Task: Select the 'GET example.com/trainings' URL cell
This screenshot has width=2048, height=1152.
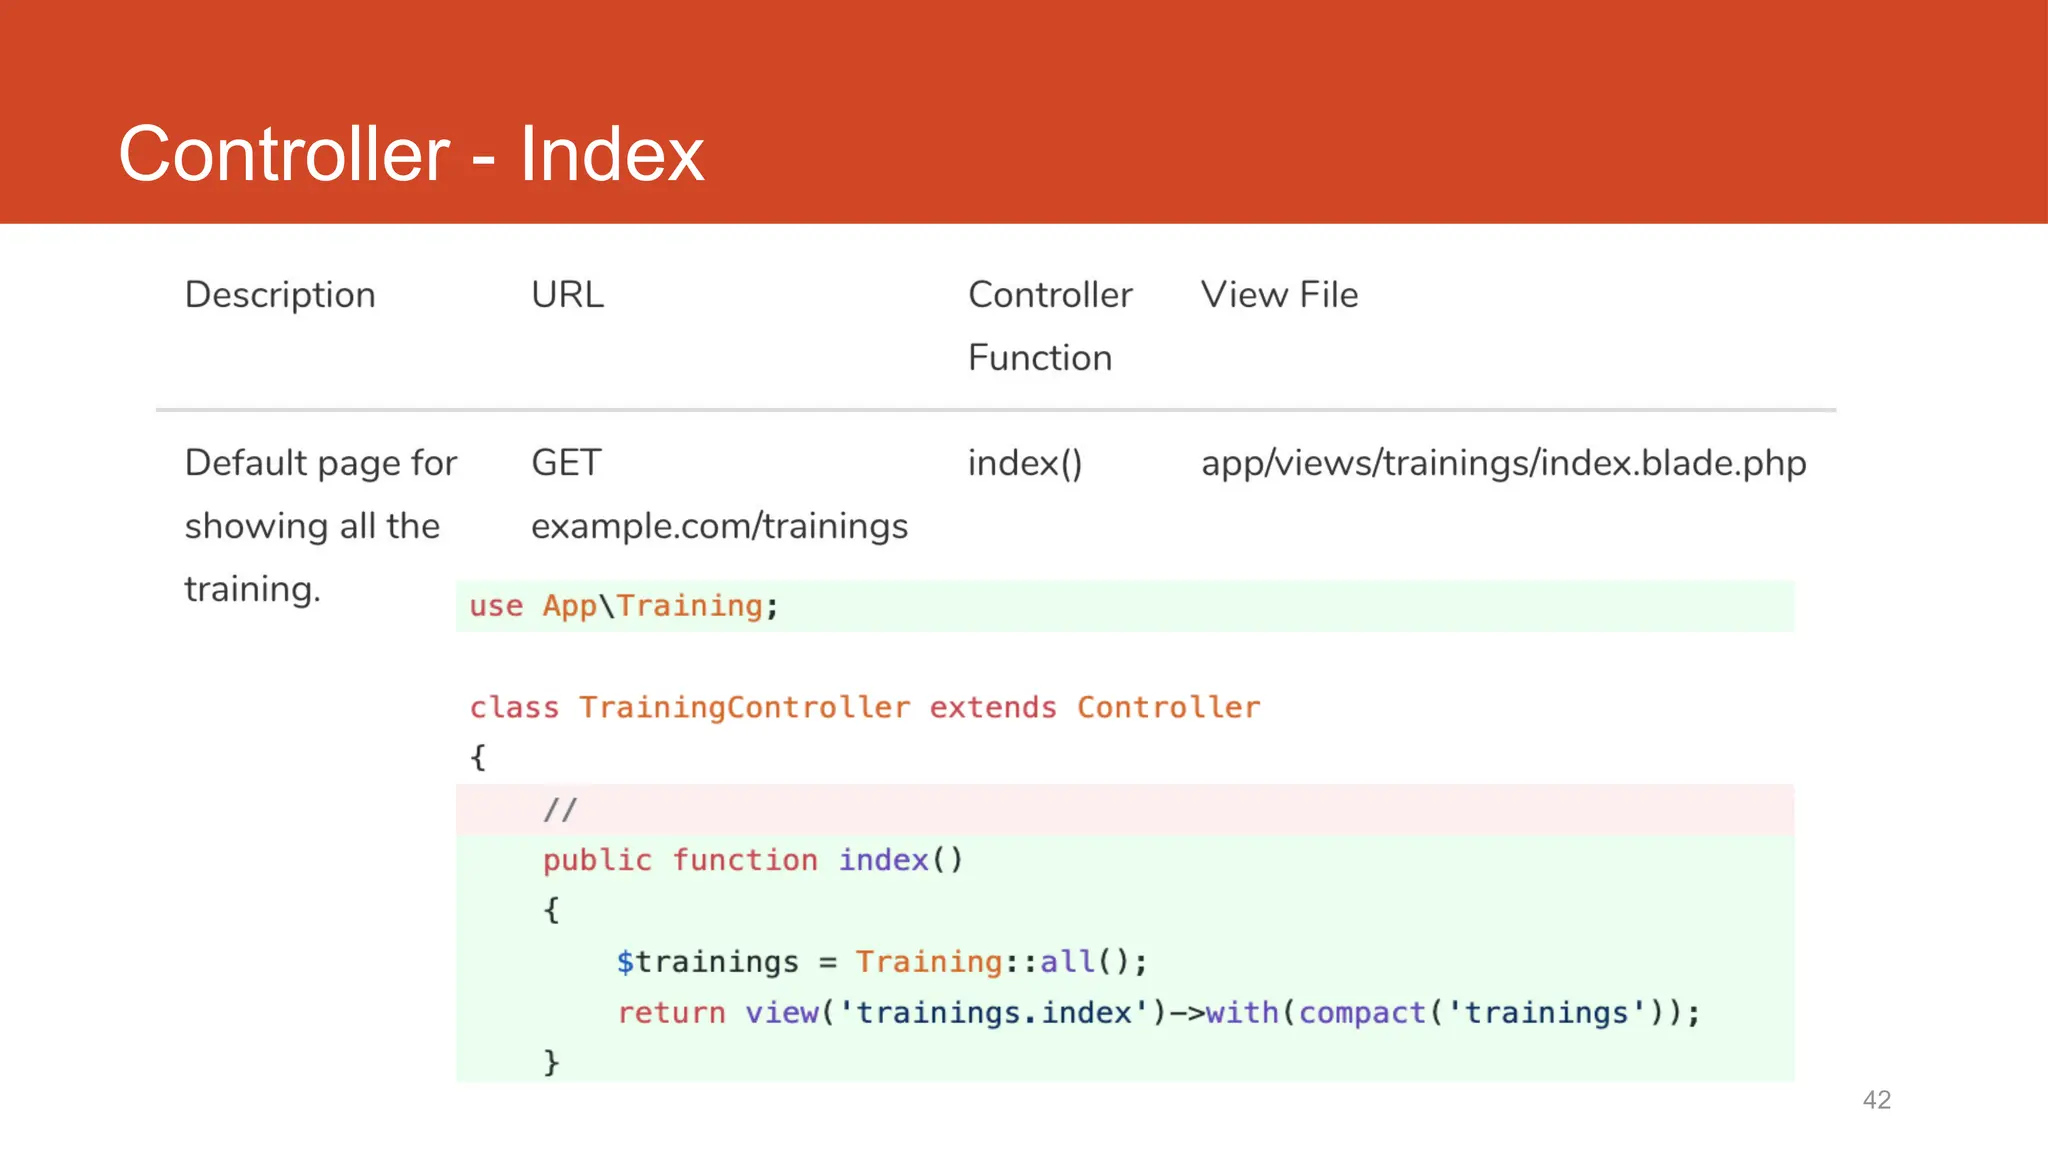Action: click(x=719, y=494)
